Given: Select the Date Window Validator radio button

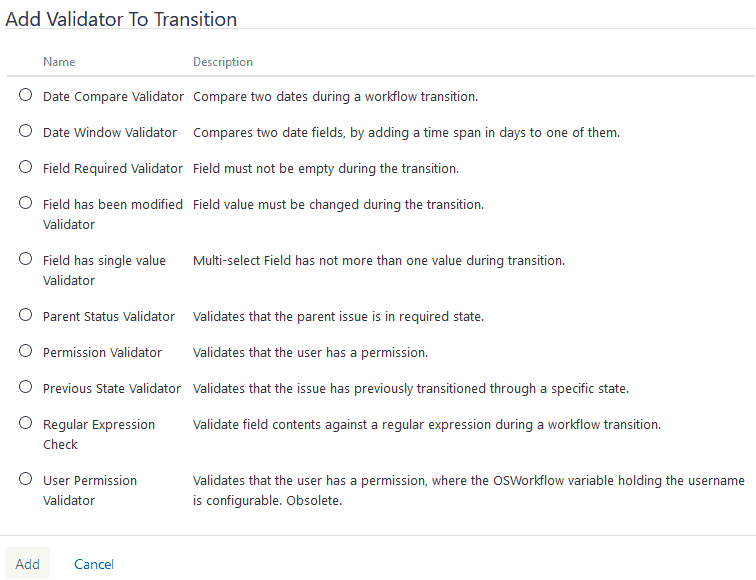Looking at the screenshot, I should click(26, 131).
